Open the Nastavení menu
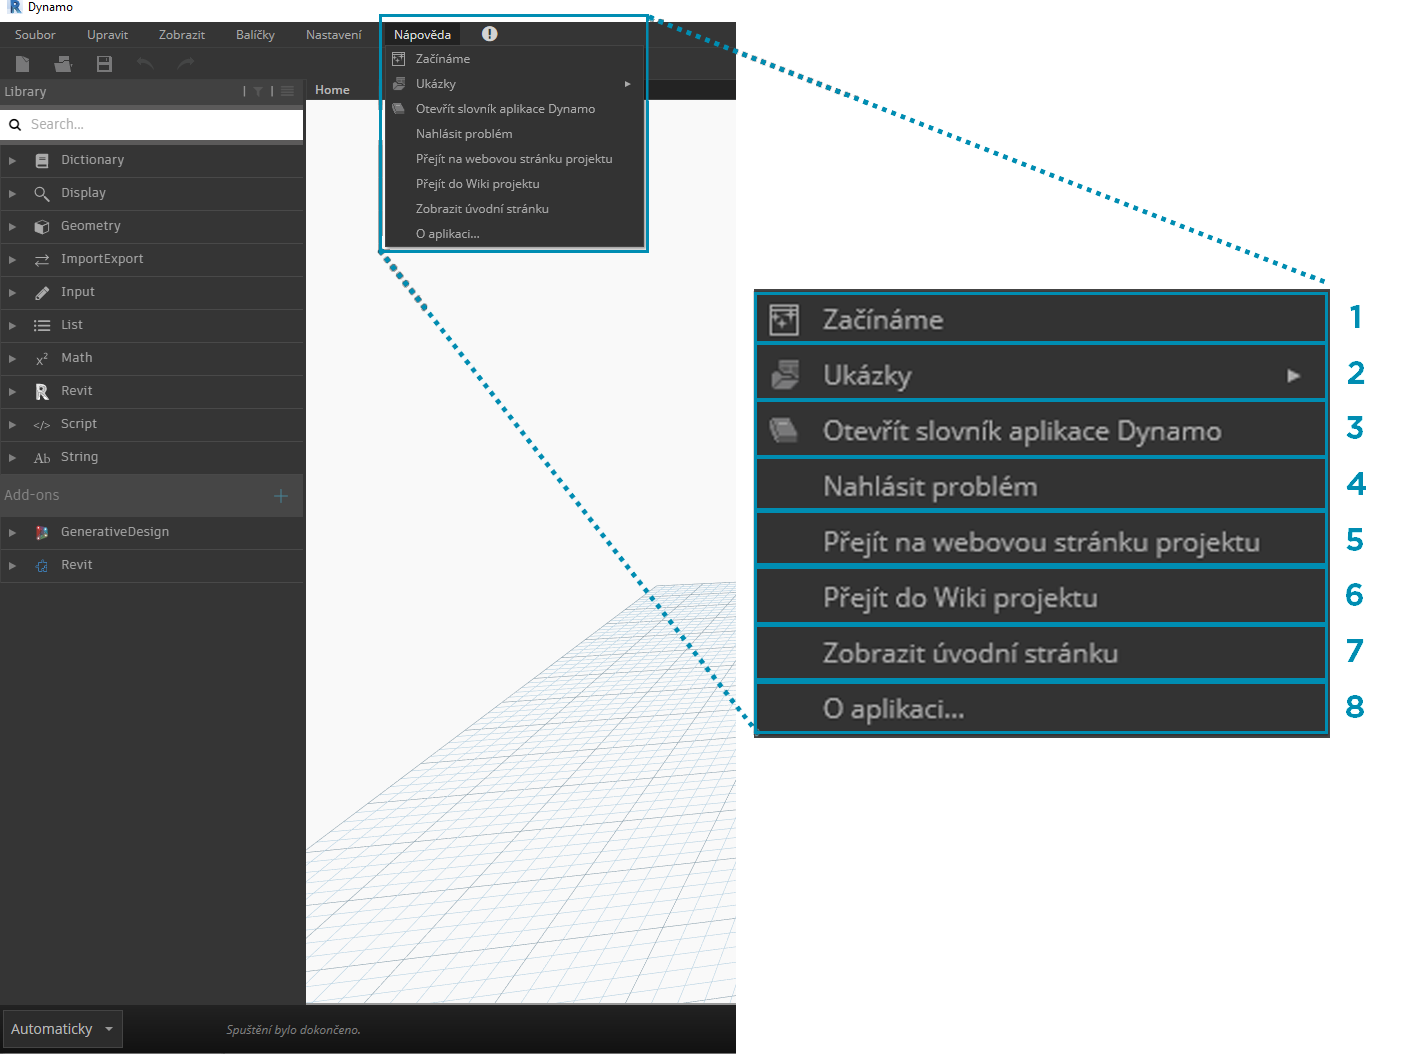Viewport: 1402px width, 1054px height. (334, 35)
